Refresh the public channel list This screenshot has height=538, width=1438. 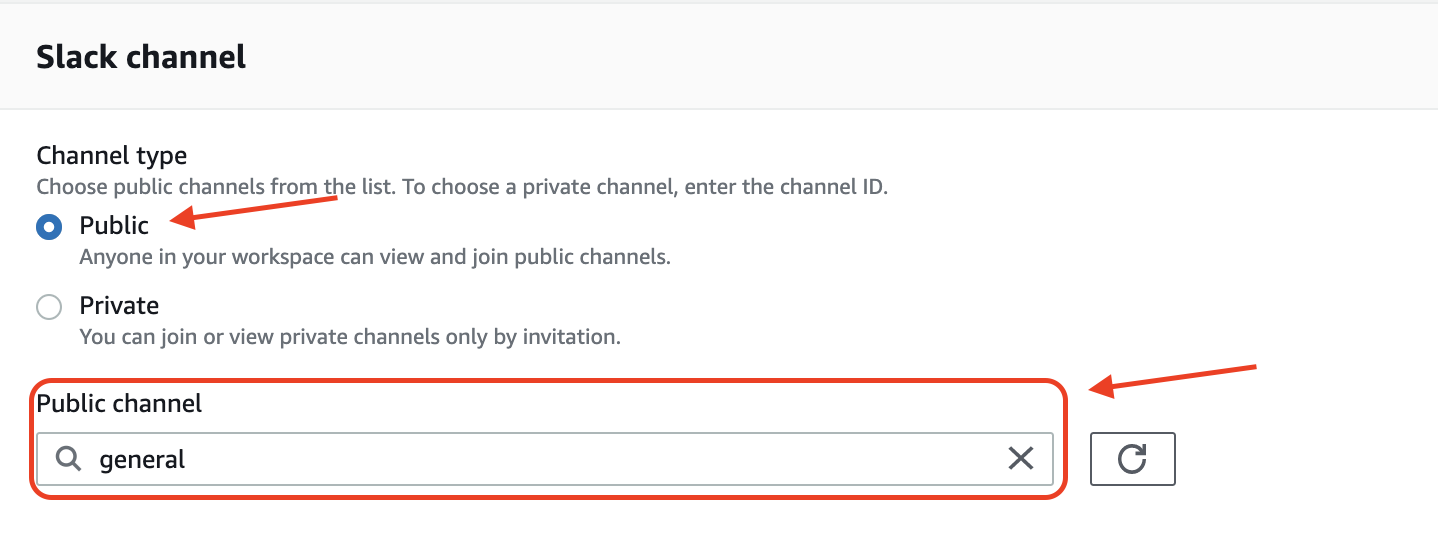point(1132,459)
